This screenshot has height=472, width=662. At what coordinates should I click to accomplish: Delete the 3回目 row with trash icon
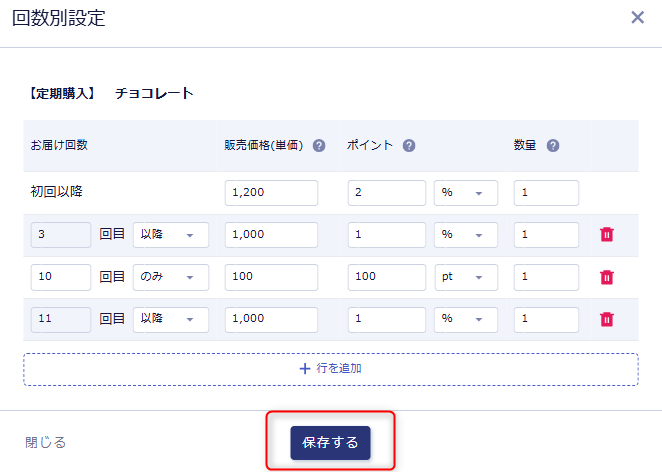tap(606, 234)
